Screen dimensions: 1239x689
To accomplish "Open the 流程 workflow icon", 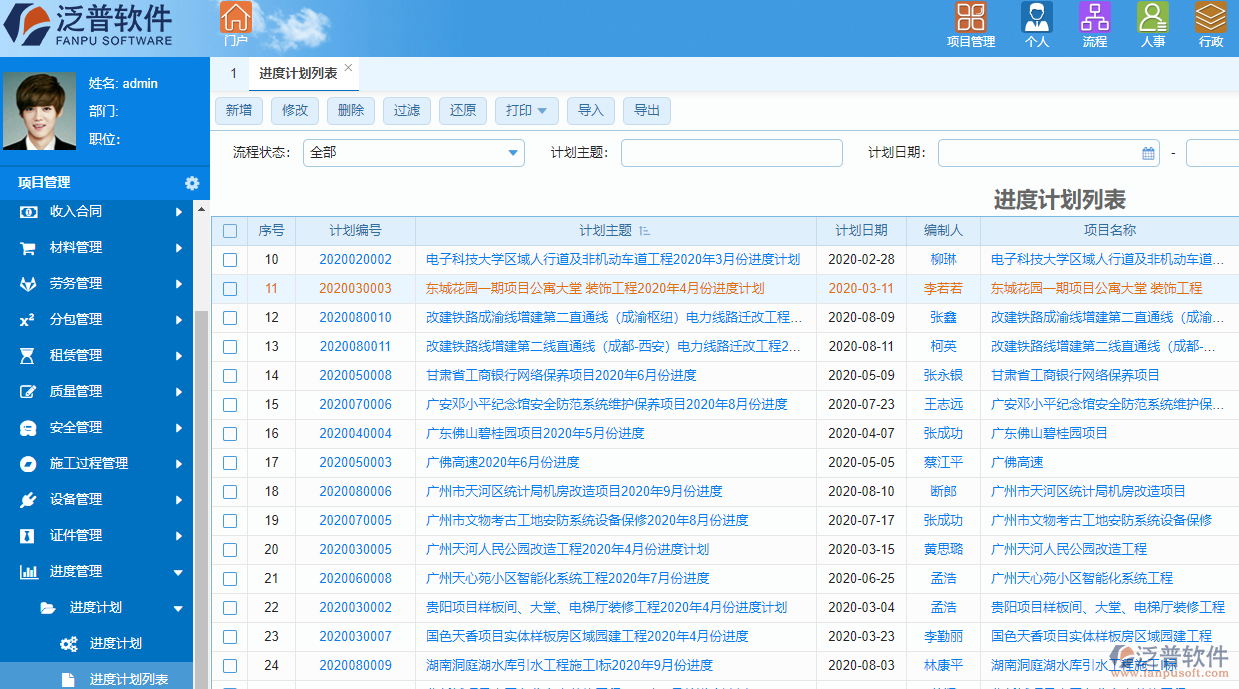I will coord(1094,24).
